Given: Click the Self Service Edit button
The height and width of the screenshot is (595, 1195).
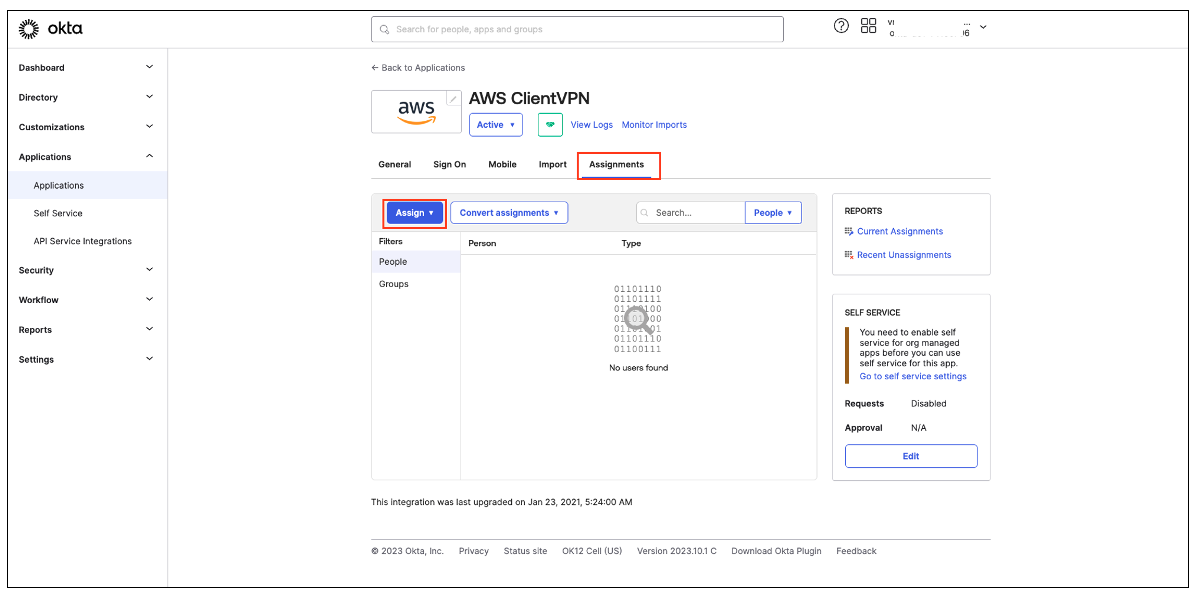Looking at the screenshot, I should [911, 456].
